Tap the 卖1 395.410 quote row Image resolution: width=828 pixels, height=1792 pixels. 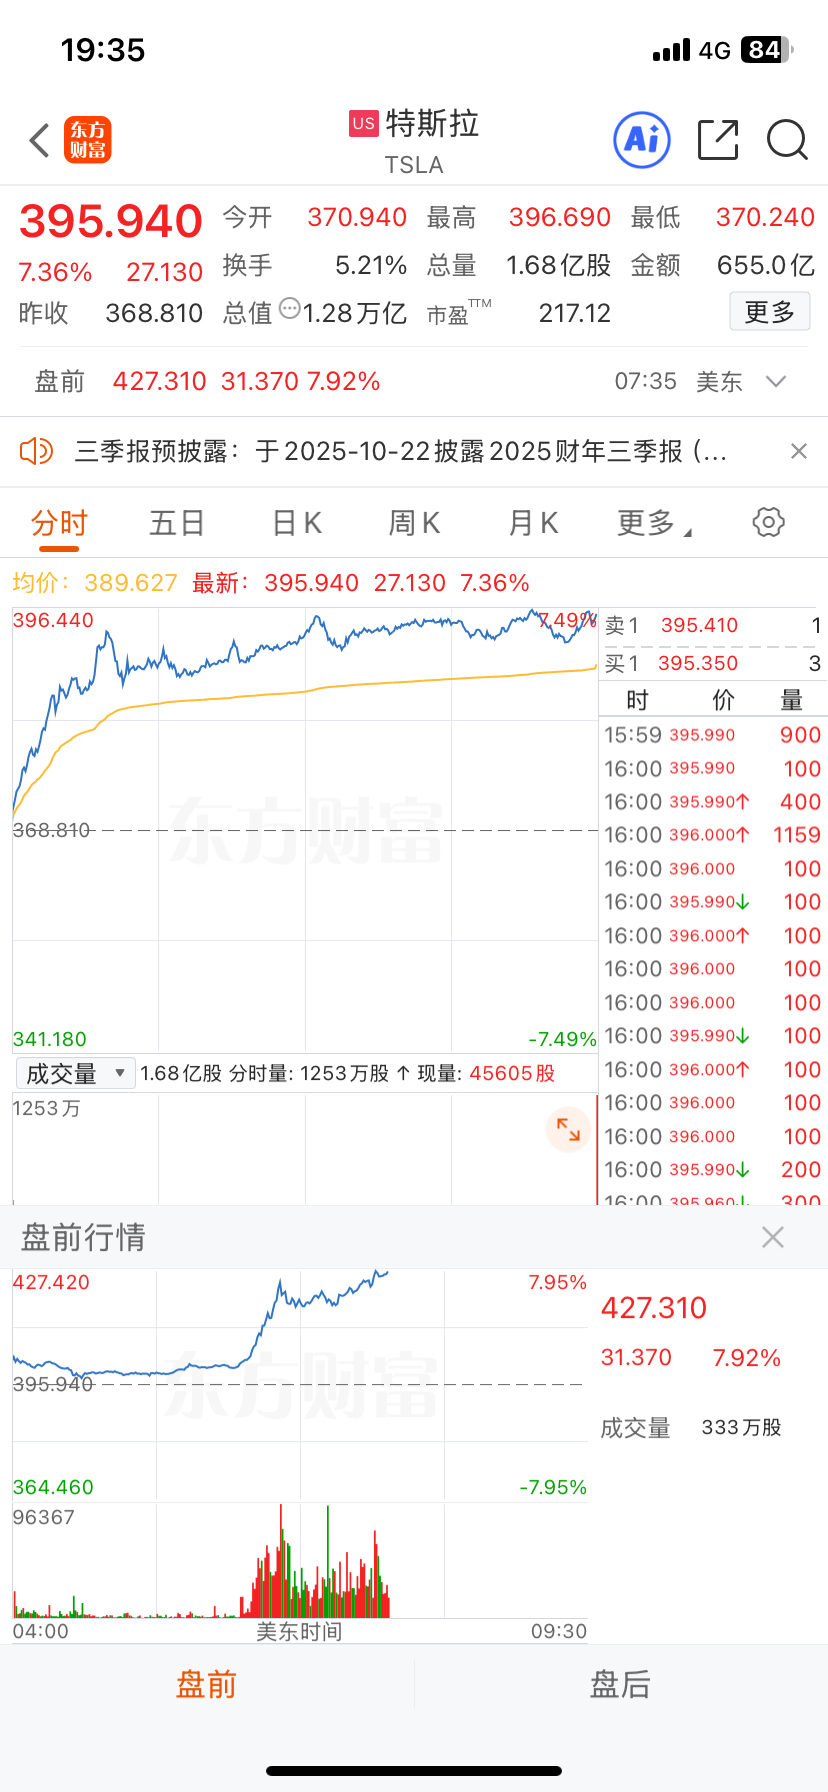pos(712,625)
